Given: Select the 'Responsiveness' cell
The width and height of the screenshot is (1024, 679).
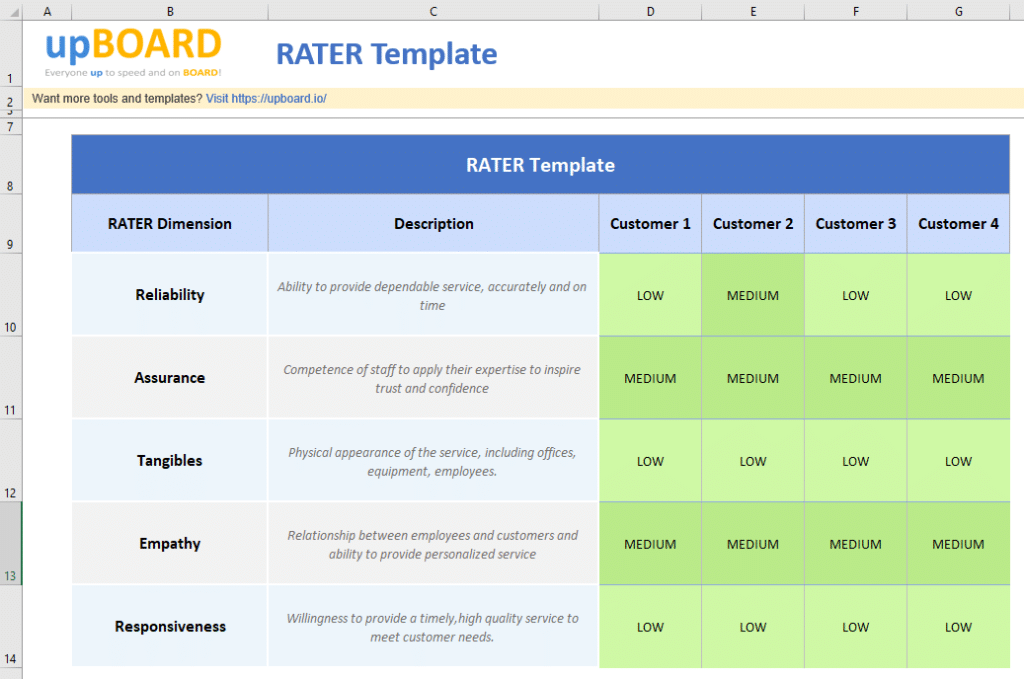Looking at the screenshot, I should [x=170, y=626].
